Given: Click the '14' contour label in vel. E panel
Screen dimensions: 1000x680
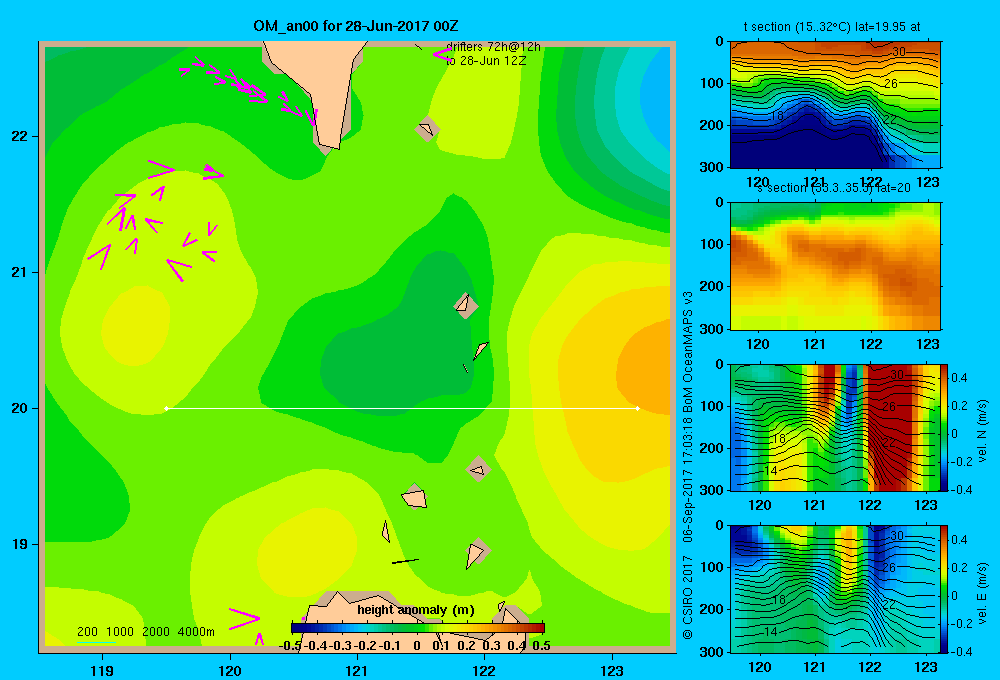Looking at the screenshot, I should (x=770, y=632).
